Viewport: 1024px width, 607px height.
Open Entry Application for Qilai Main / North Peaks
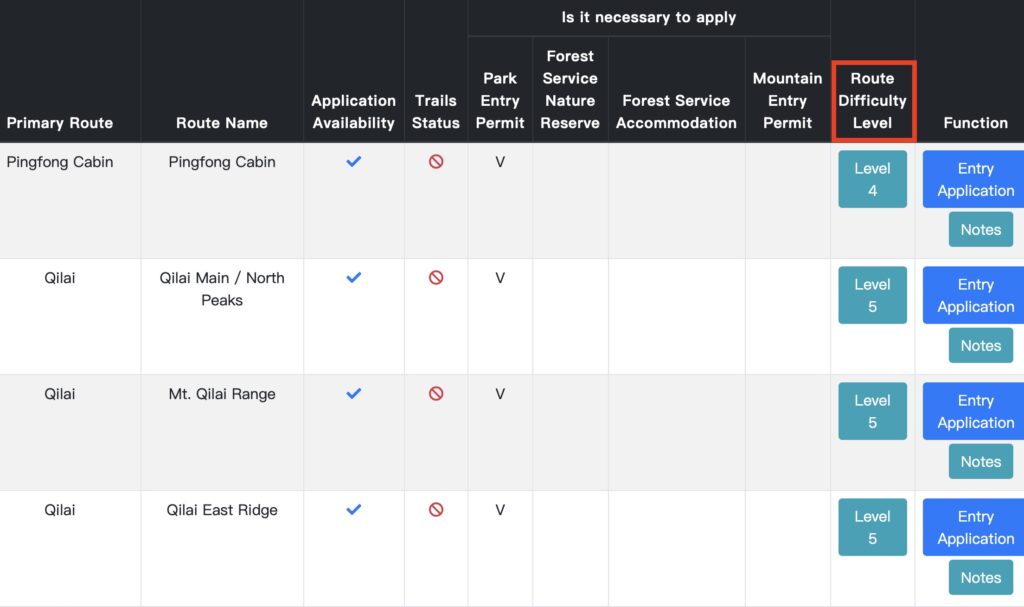(x=974, y=295)
